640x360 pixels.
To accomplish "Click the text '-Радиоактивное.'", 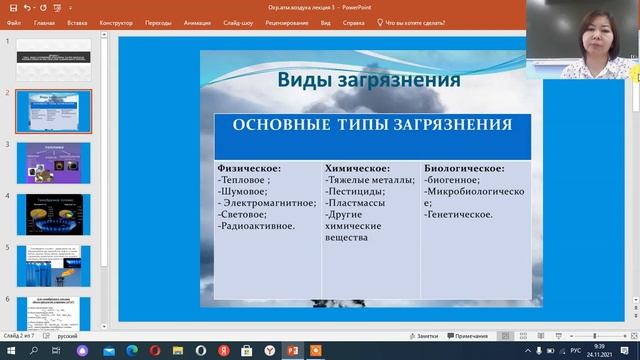I will click(256, 226).
